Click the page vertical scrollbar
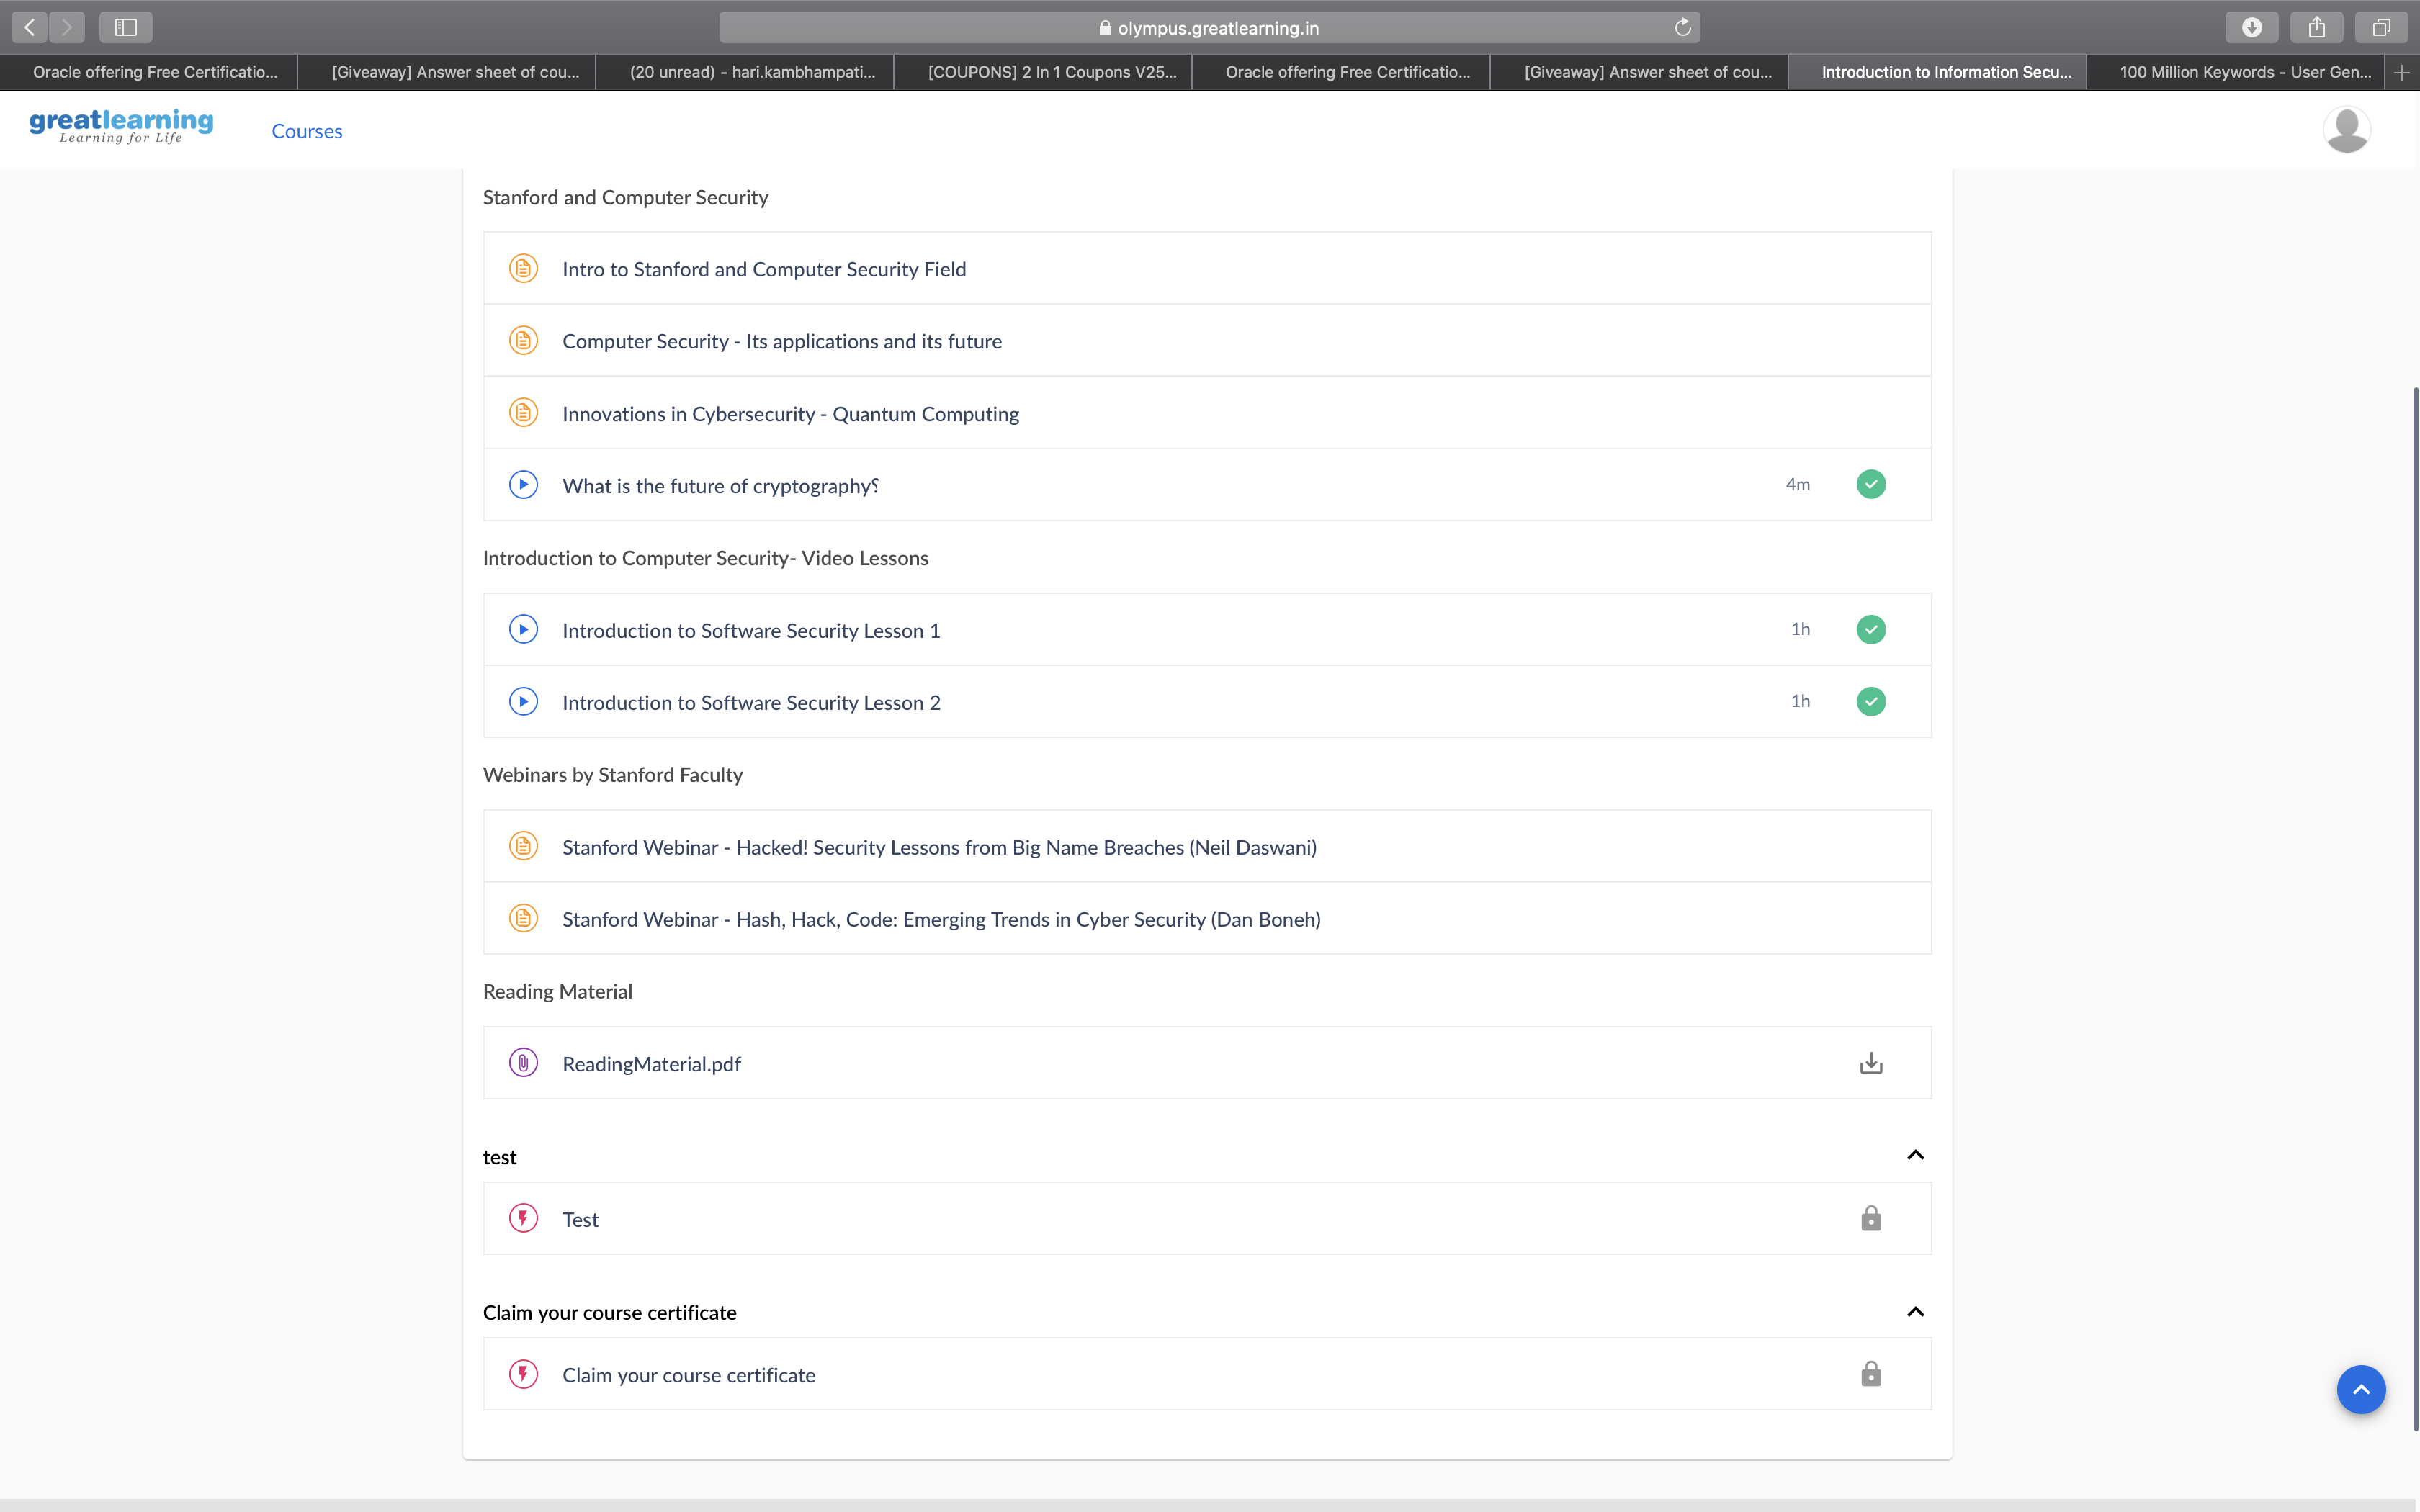2420x1512 pixels. pos(2414,900)
